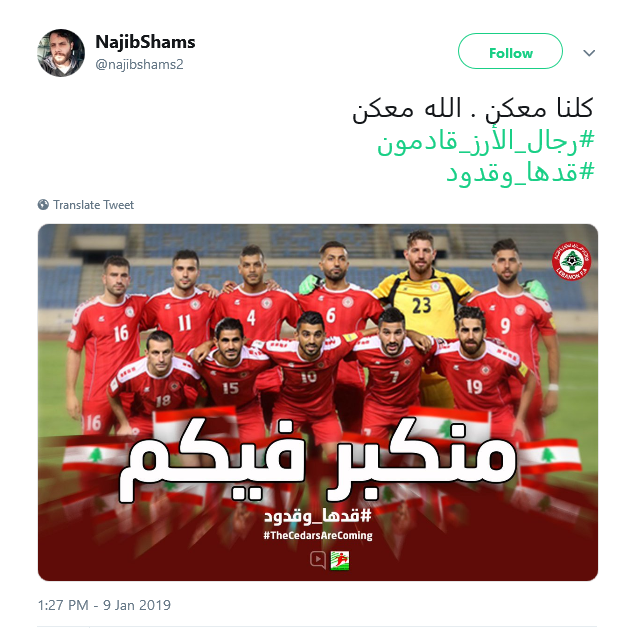Open the NajibShams display name link
The height and width of the screenshot is (628, 633).
coord(145,42)
